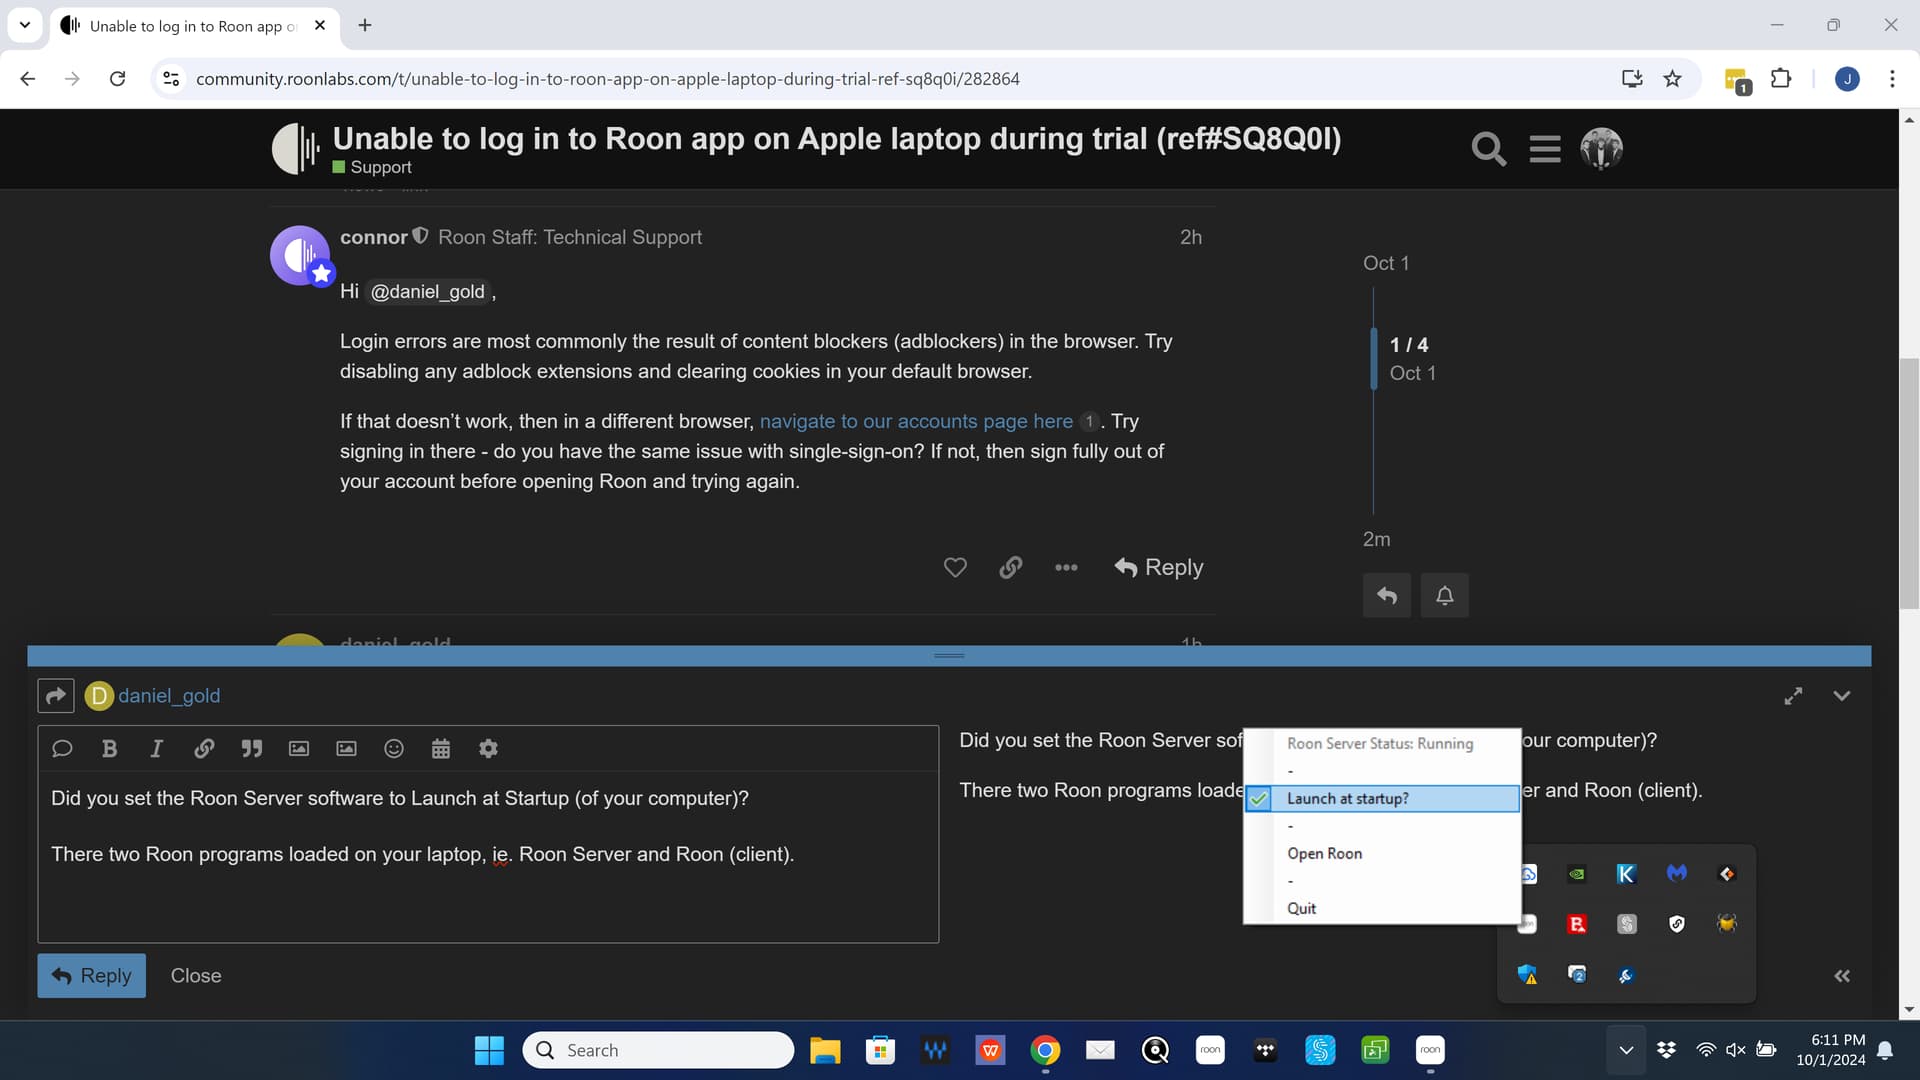This screenshot has width=1920, height=1080.
Task: Click the Support category tag
Action: pos(372,167)
